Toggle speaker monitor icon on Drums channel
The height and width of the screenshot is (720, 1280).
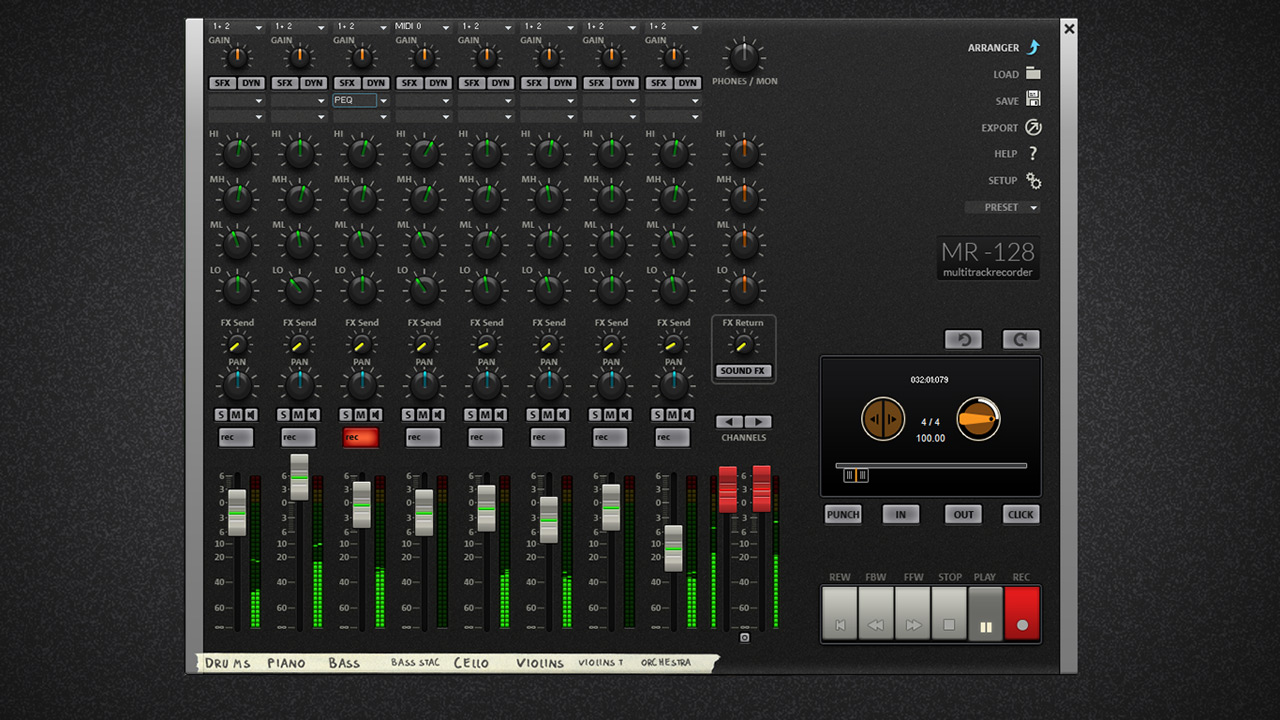point(252,415)
